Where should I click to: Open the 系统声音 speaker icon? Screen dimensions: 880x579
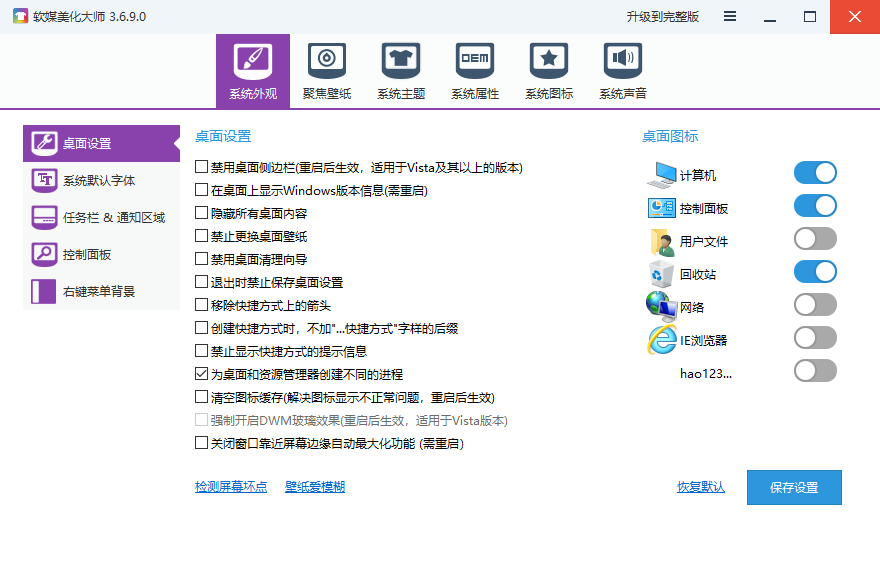click(622, 62)
